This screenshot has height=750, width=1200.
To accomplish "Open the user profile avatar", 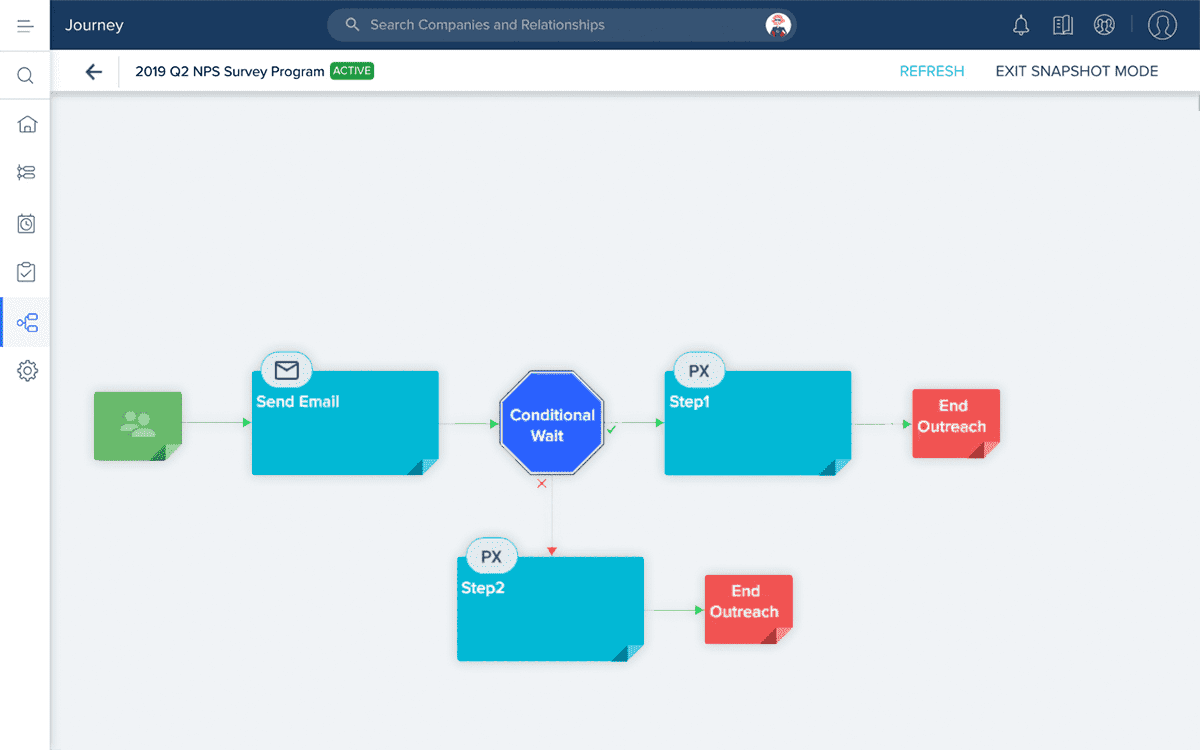I will pyautogui.click(x=1162, y=26).
